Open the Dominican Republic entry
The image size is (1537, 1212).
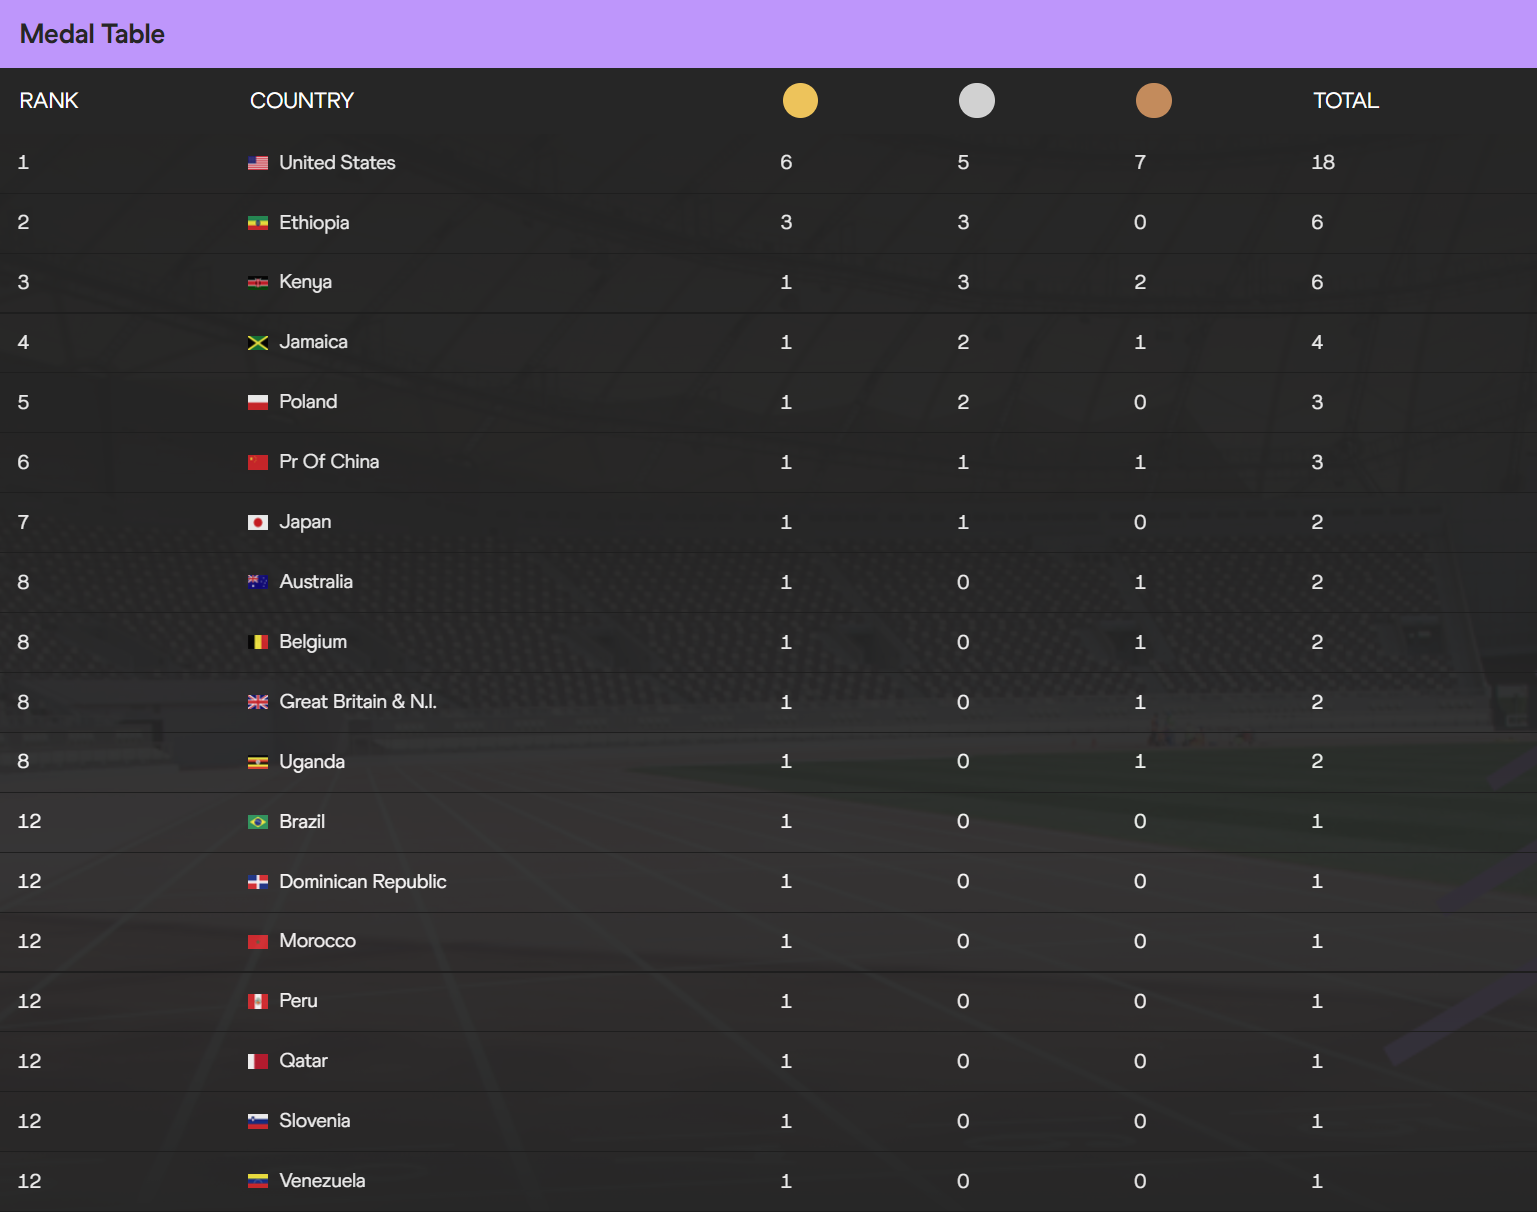(x=363, y=881)
